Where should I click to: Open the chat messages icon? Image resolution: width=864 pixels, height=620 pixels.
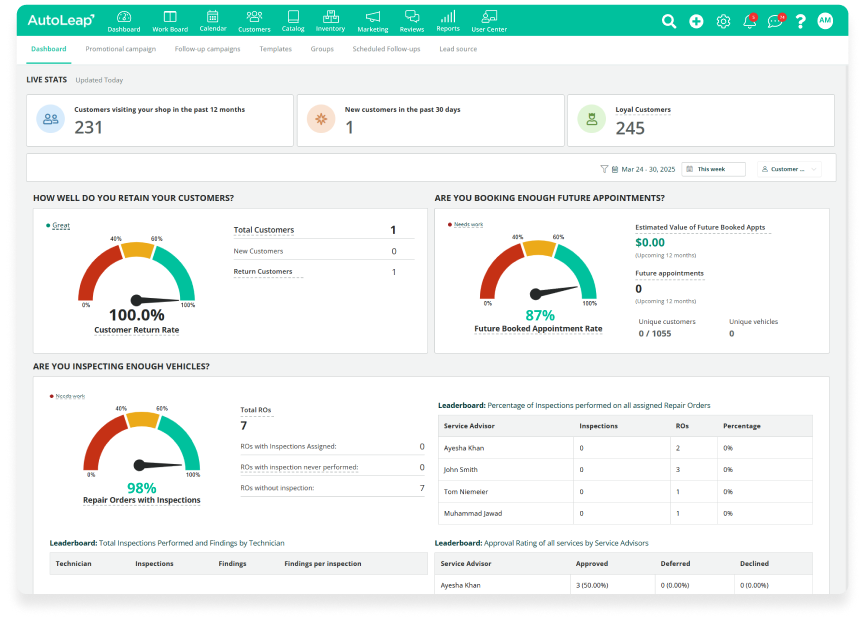pyautogui.click(x=775, y=21)
